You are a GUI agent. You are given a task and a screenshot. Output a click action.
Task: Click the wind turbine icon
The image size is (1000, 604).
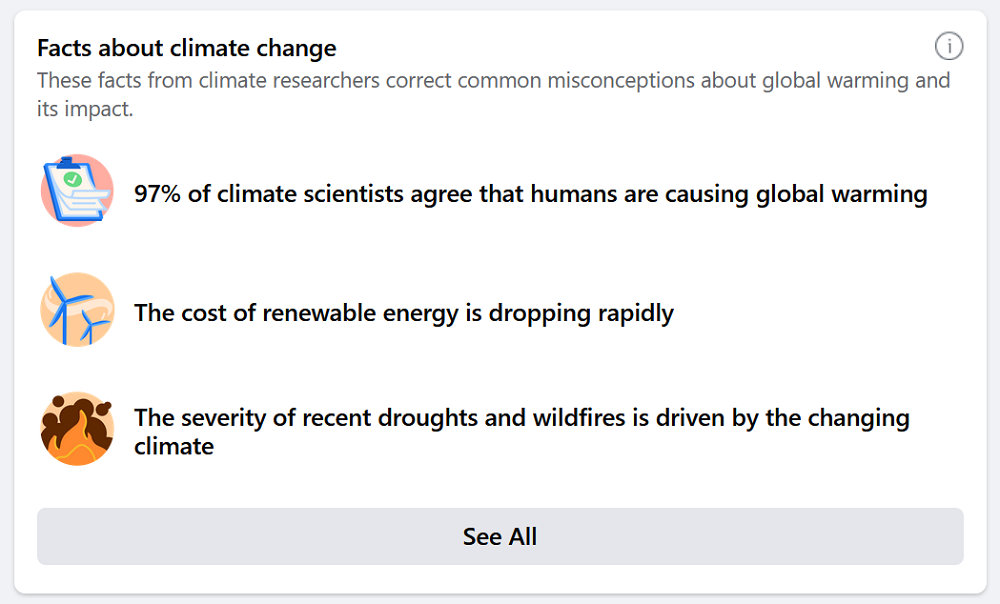pyautogui.click(x=77, y=310)
